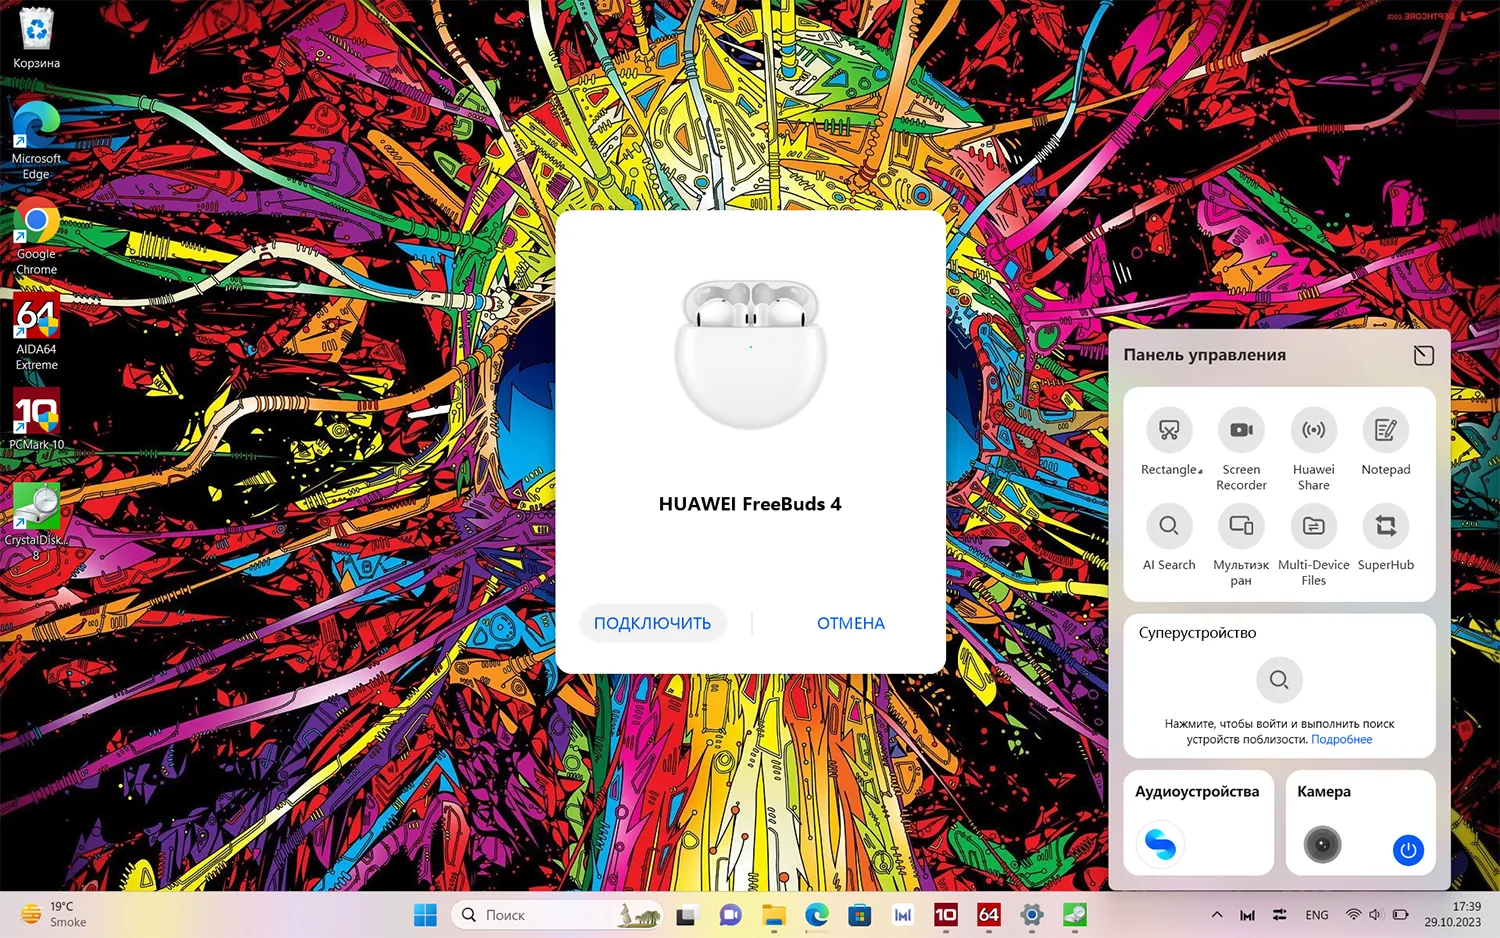Click PC Manager tray icon
The image size is (1500, 938).
(x=1247, y=915)
